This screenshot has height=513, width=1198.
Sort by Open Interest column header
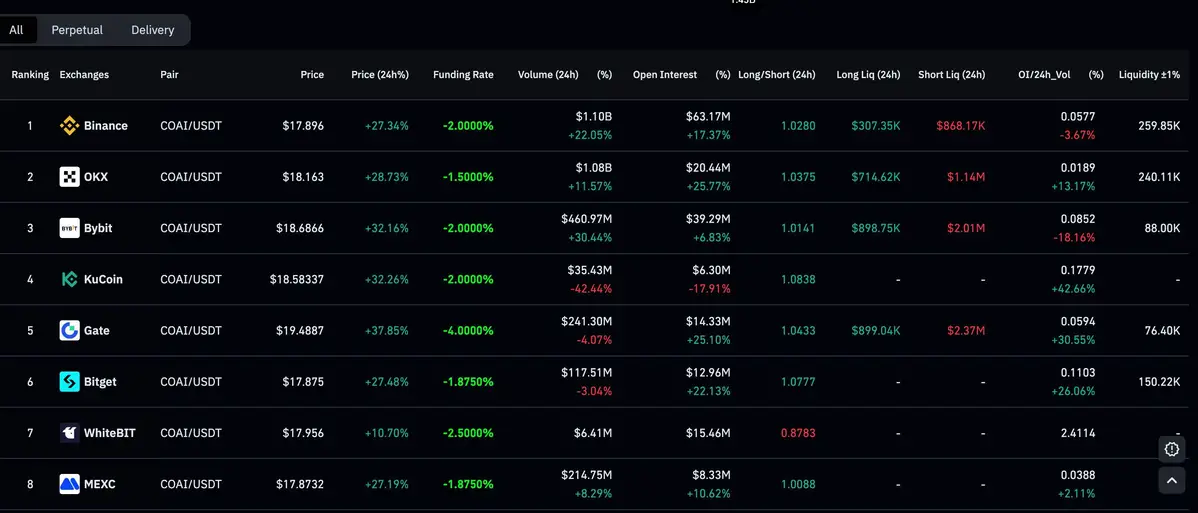[x=664, y=75]
